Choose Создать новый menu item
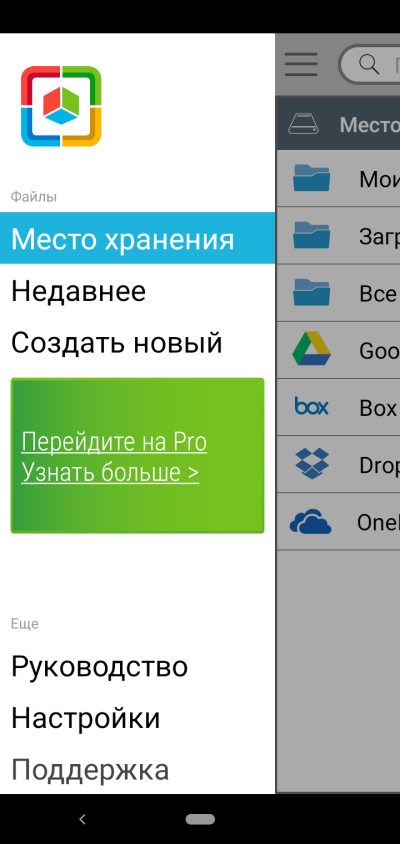Screen dimensions: 400x844 (x=117, y=343)
